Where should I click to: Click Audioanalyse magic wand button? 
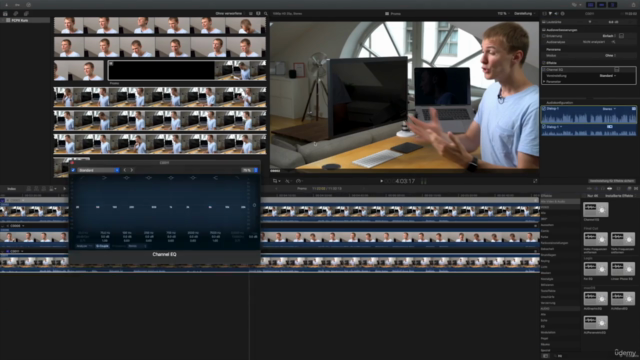click(x=613, y=42)
